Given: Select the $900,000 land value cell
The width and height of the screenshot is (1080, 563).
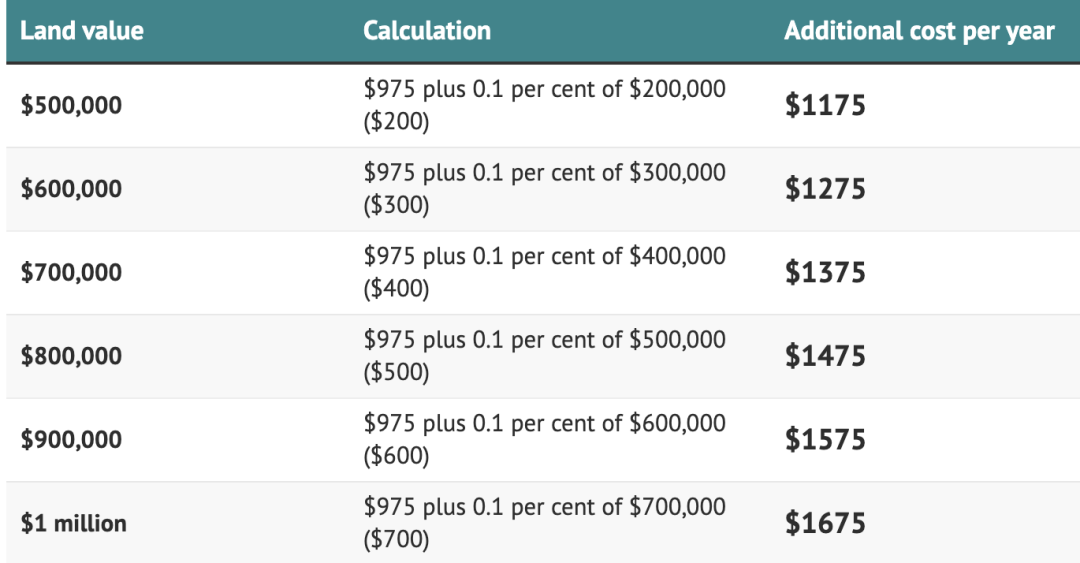Looking at the screenshot, I should [x=71, y=440].
